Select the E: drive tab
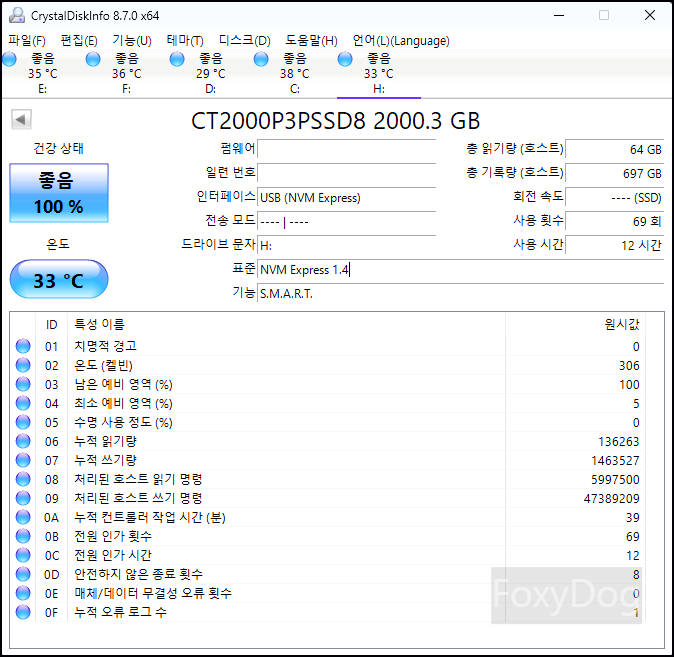Image resolution: width=674 pixels, height=657 pixels. [43, 74]
